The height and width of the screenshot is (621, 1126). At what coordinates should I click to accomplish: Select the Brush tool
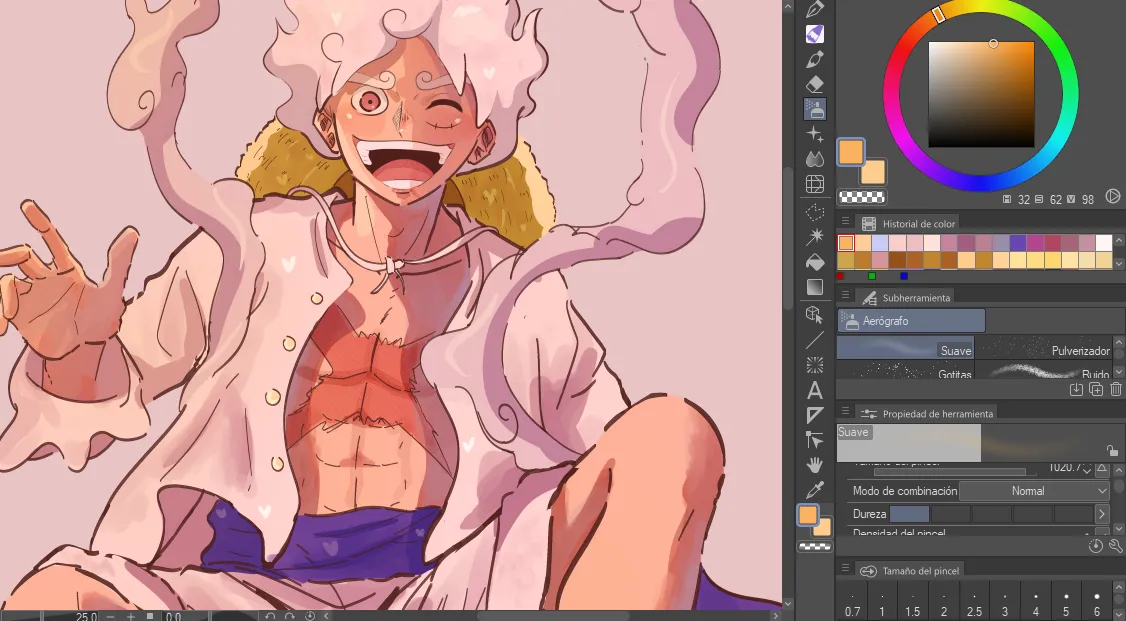[x=814, y=59]
